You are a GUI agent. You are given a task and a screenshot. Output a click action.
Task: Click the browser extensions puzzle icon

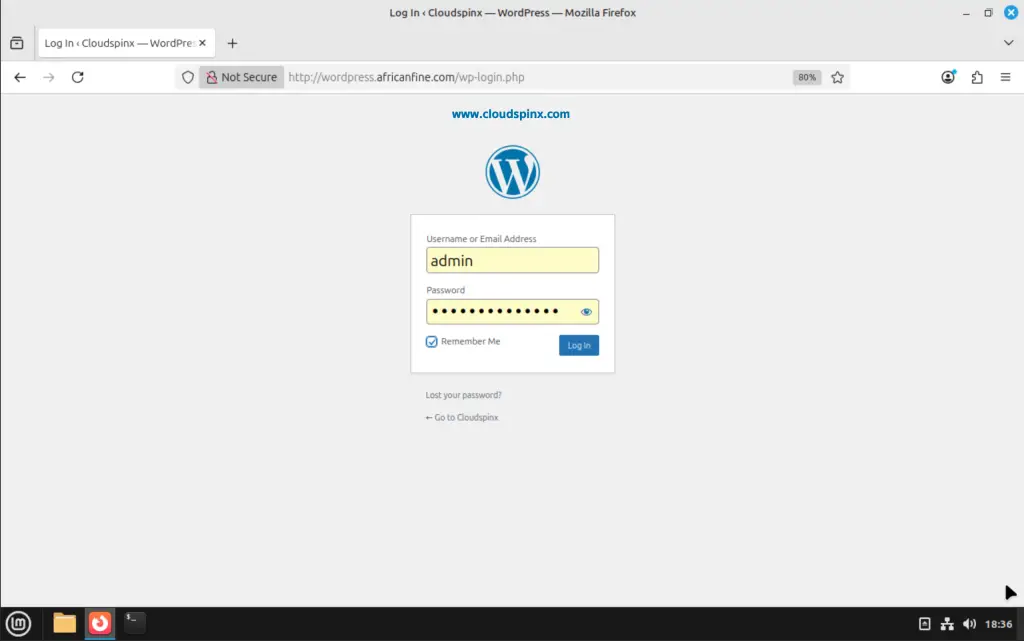click(x=977, y=77)
